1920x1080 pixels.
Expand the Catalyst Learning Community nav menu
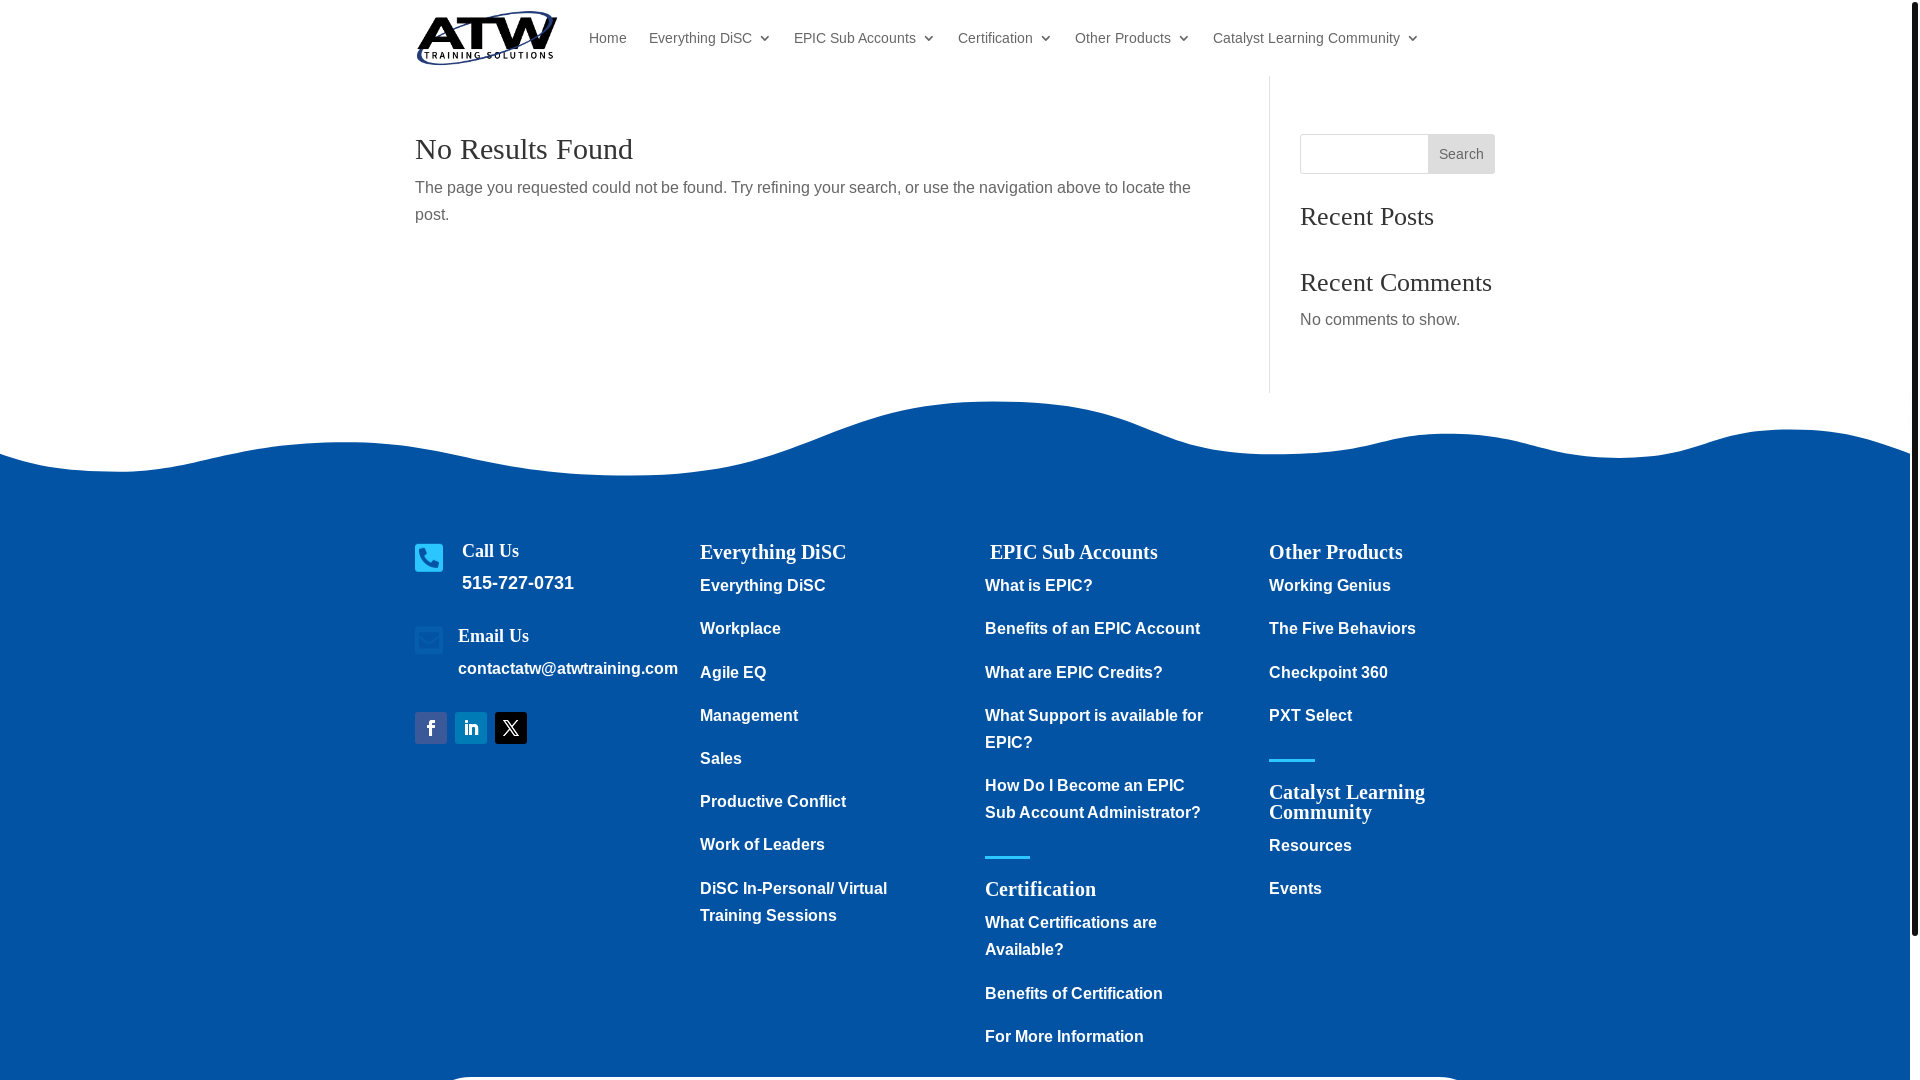point(1316,38)
